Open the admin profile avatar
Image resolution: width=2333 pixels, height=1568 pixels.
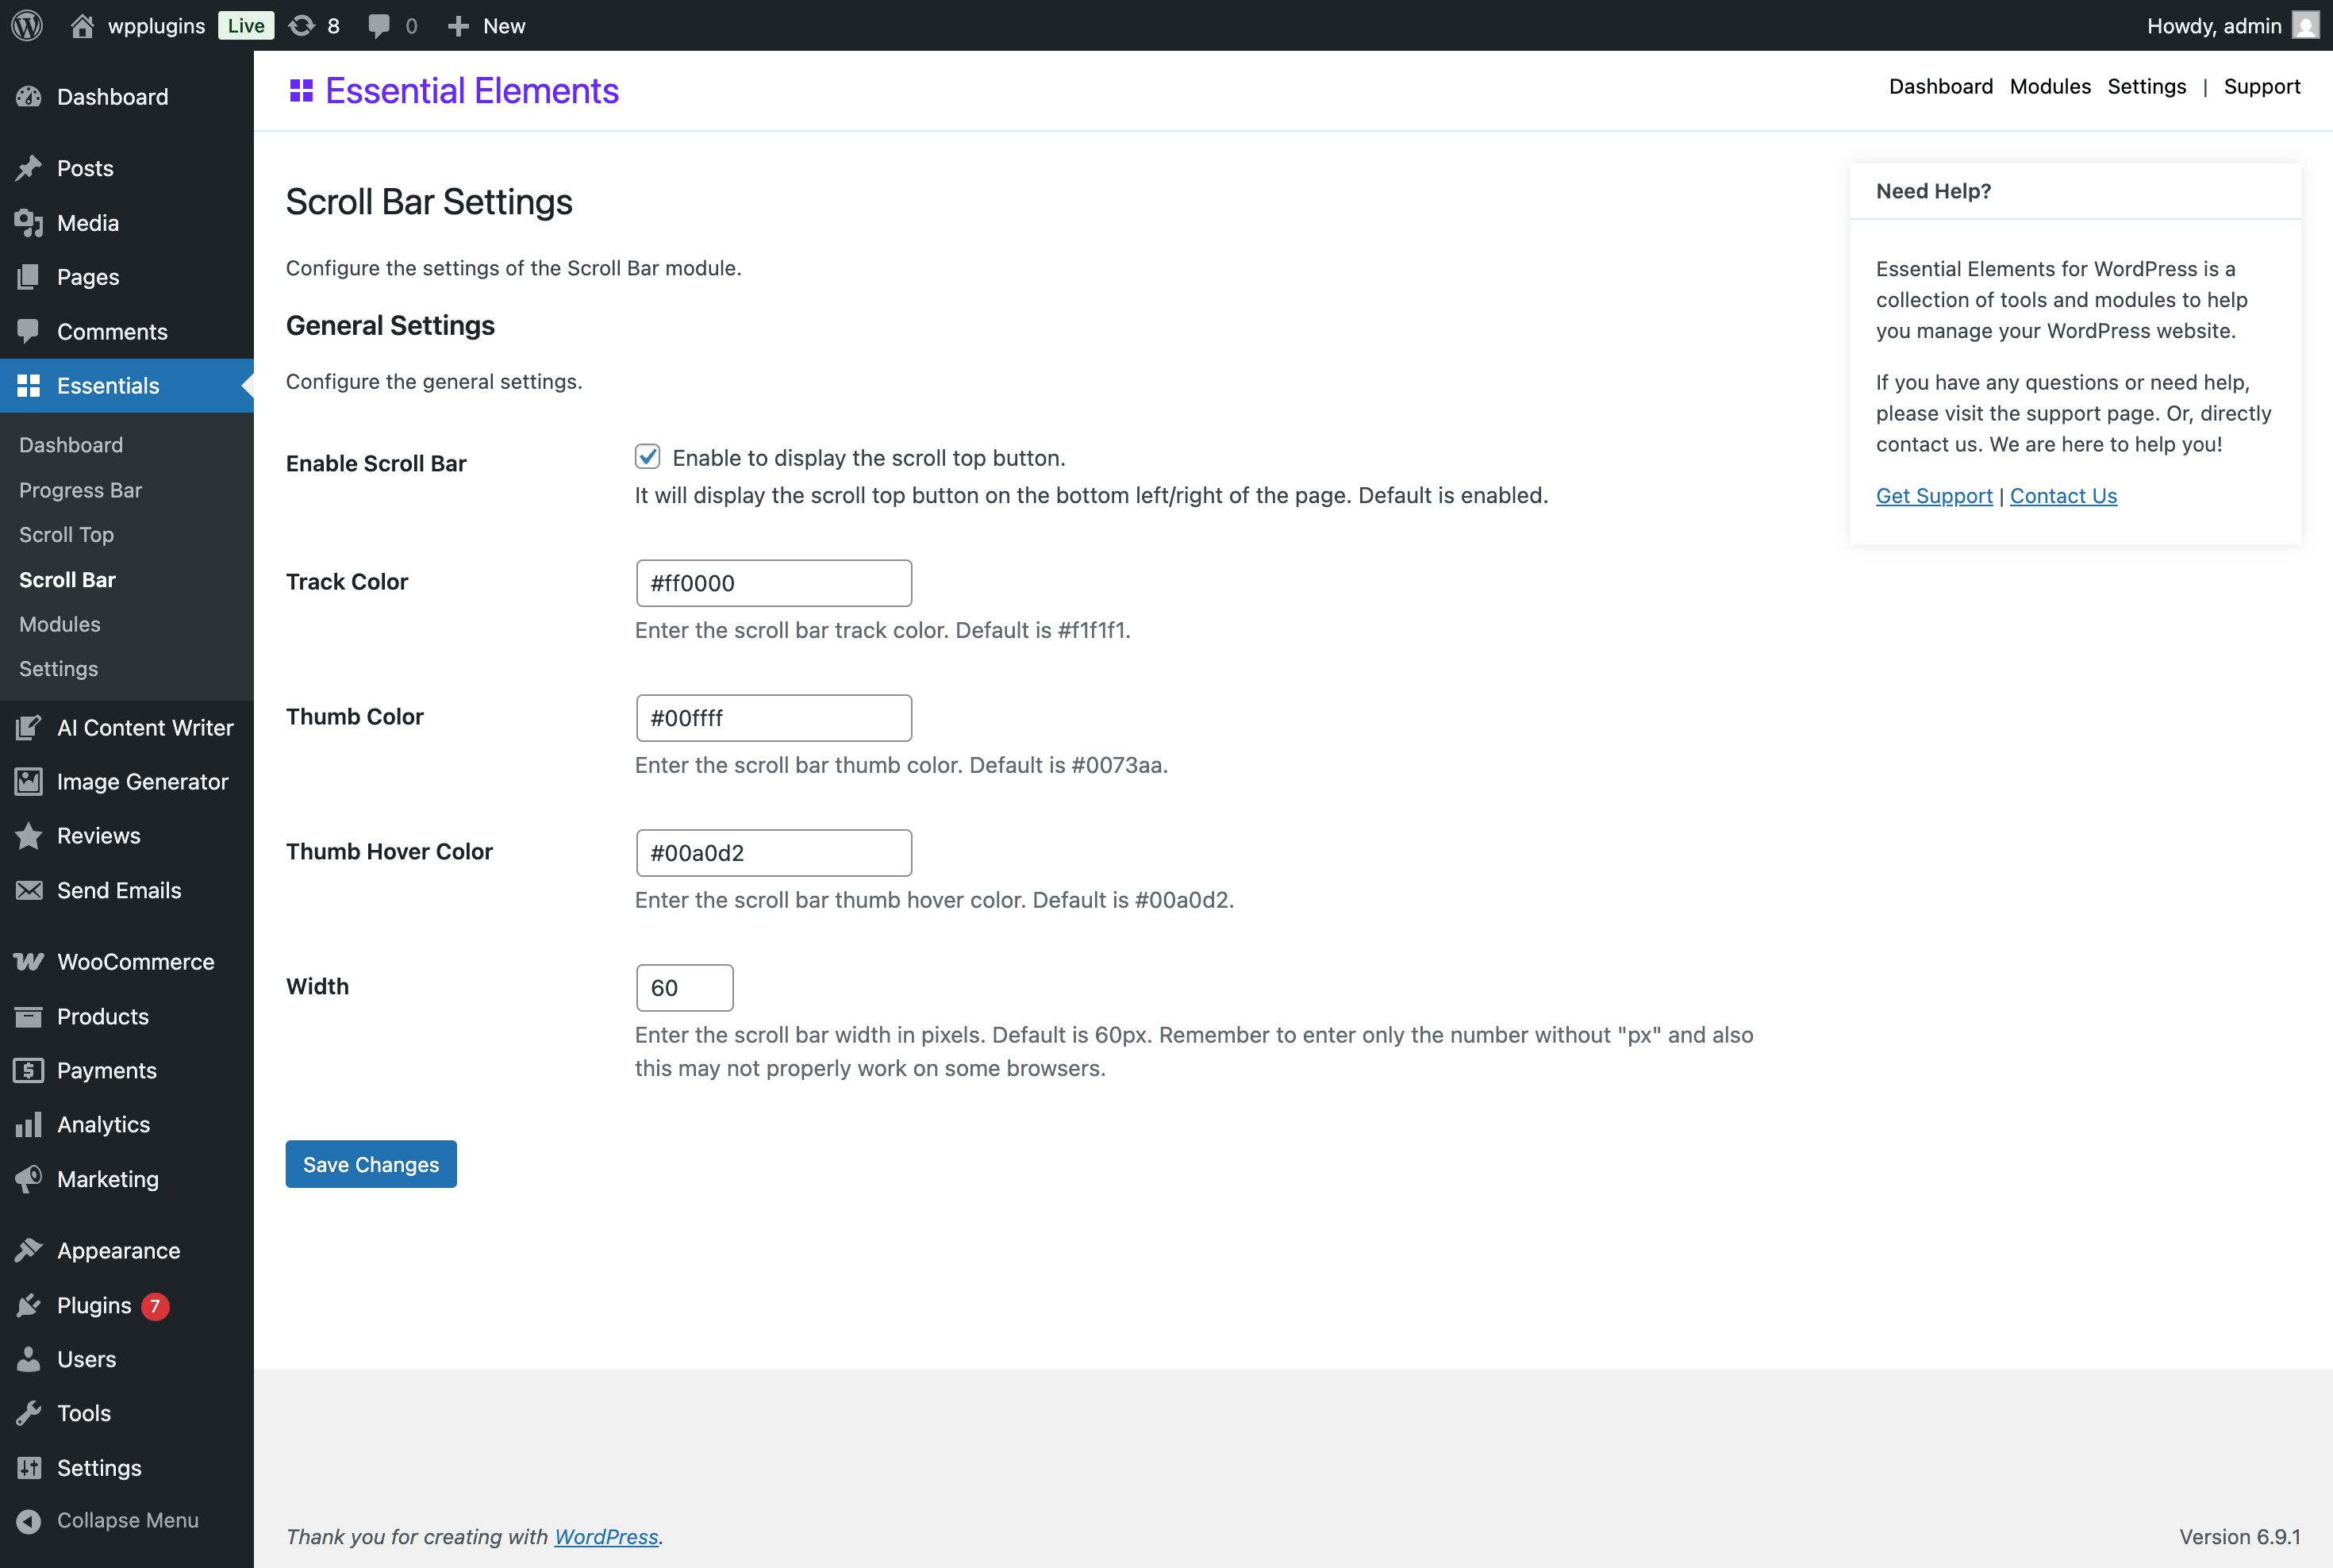click(2305, 25)
